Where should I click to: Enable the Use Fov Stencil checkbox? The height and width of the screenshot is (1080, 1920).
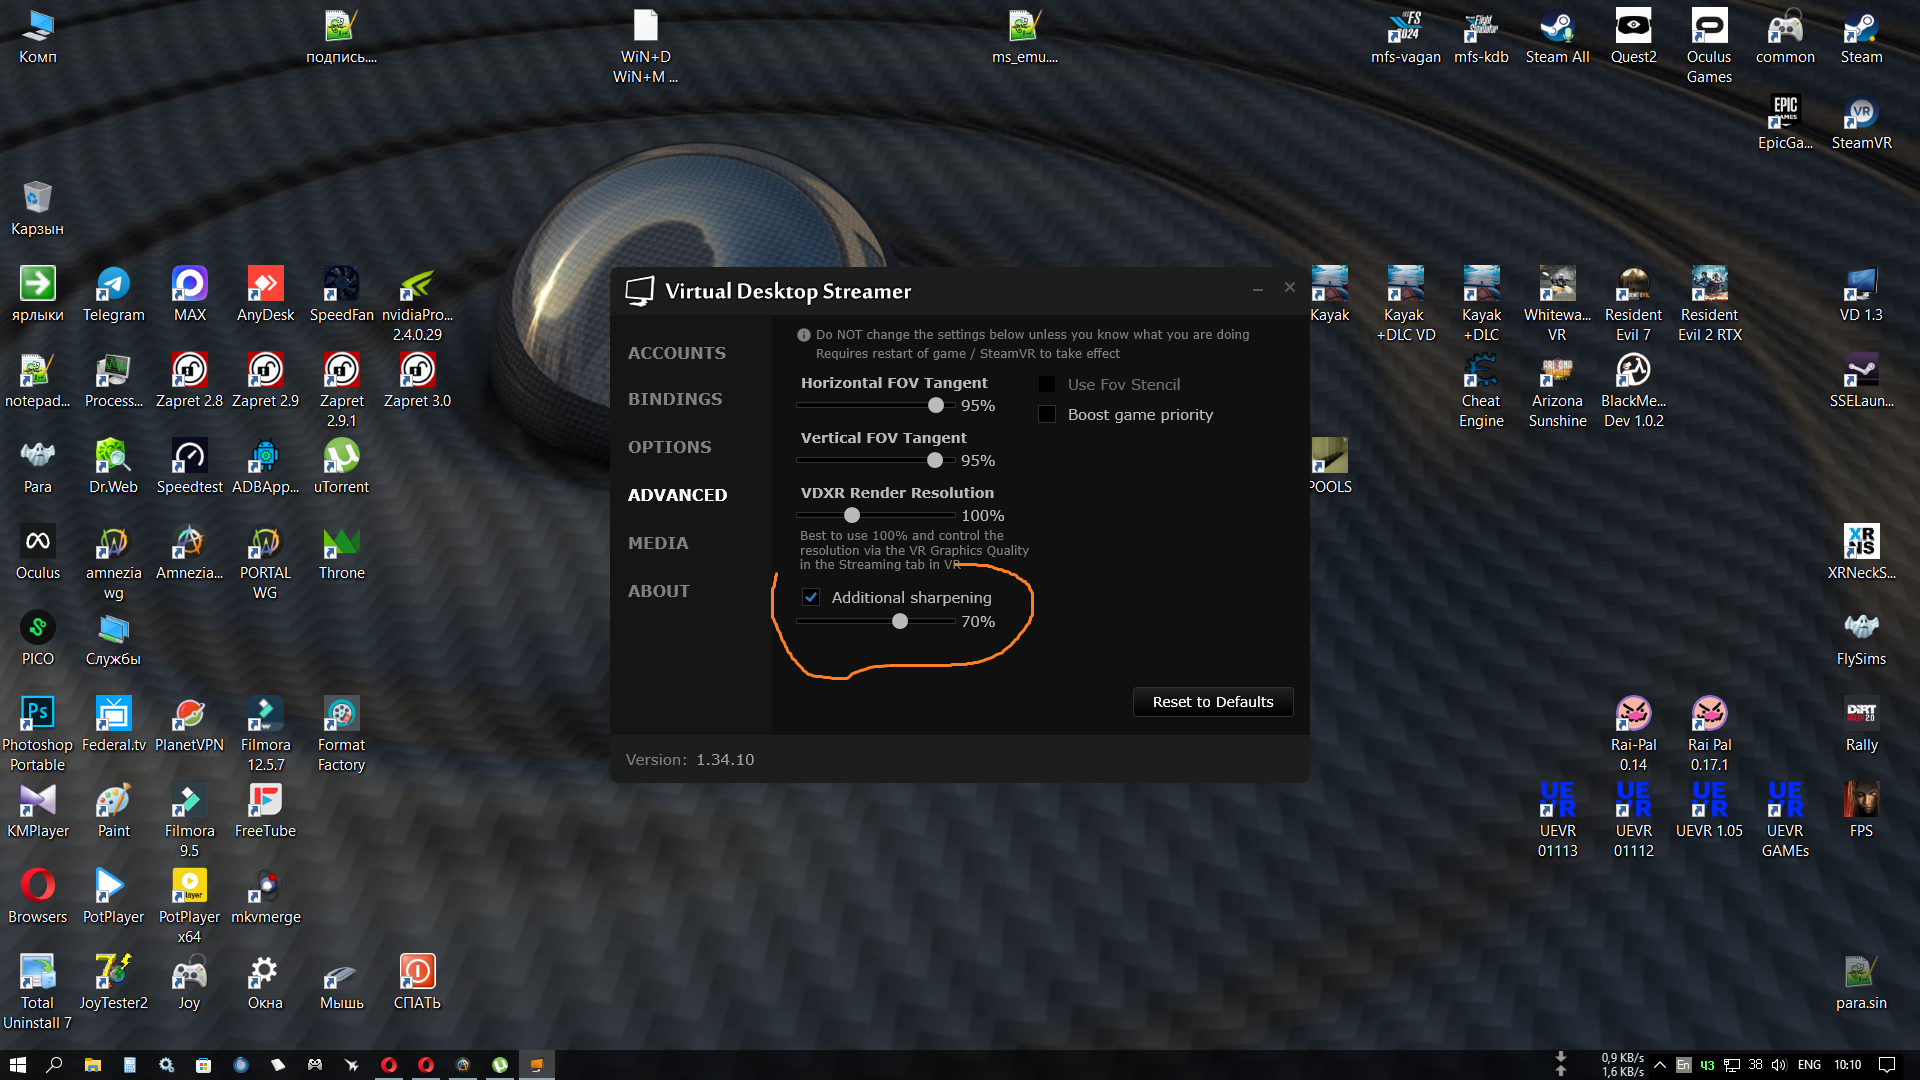click(x=1047, y=384)
